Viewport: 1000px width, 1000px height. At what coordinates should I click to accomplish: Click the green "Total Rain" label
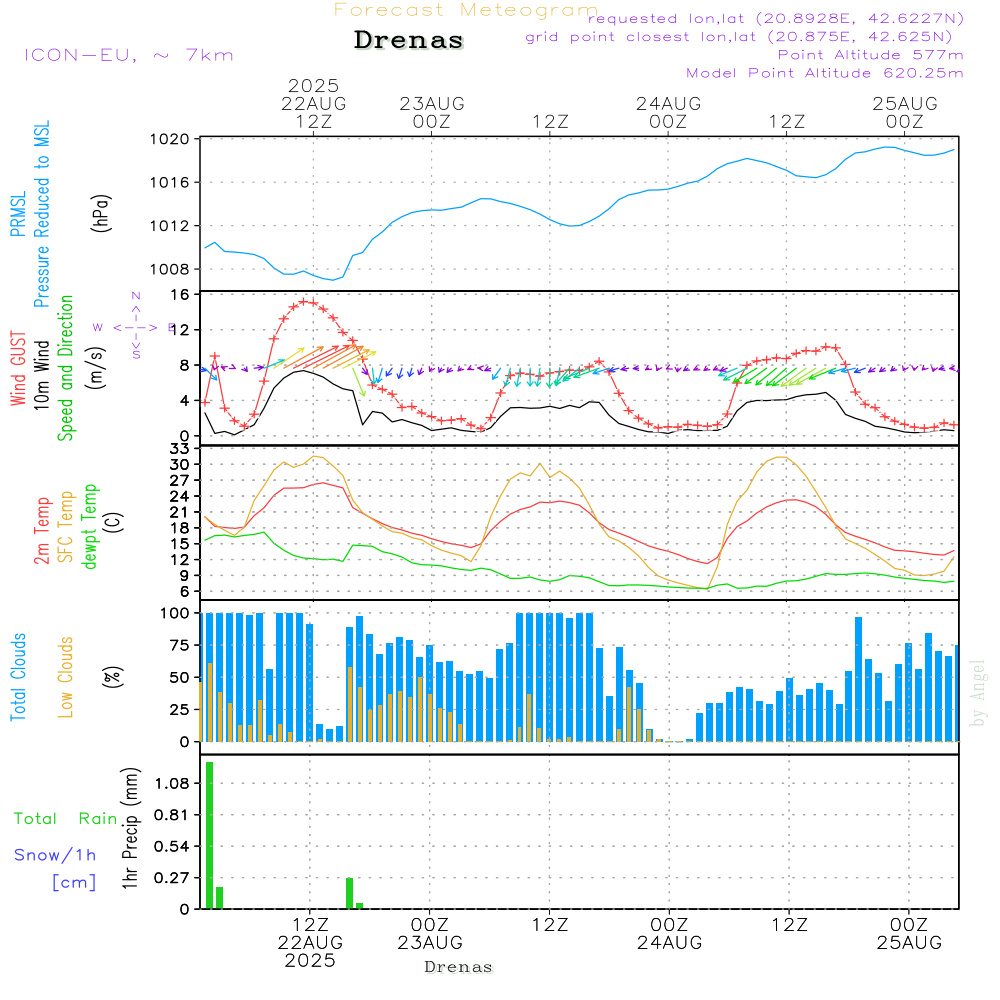point(66,818)
